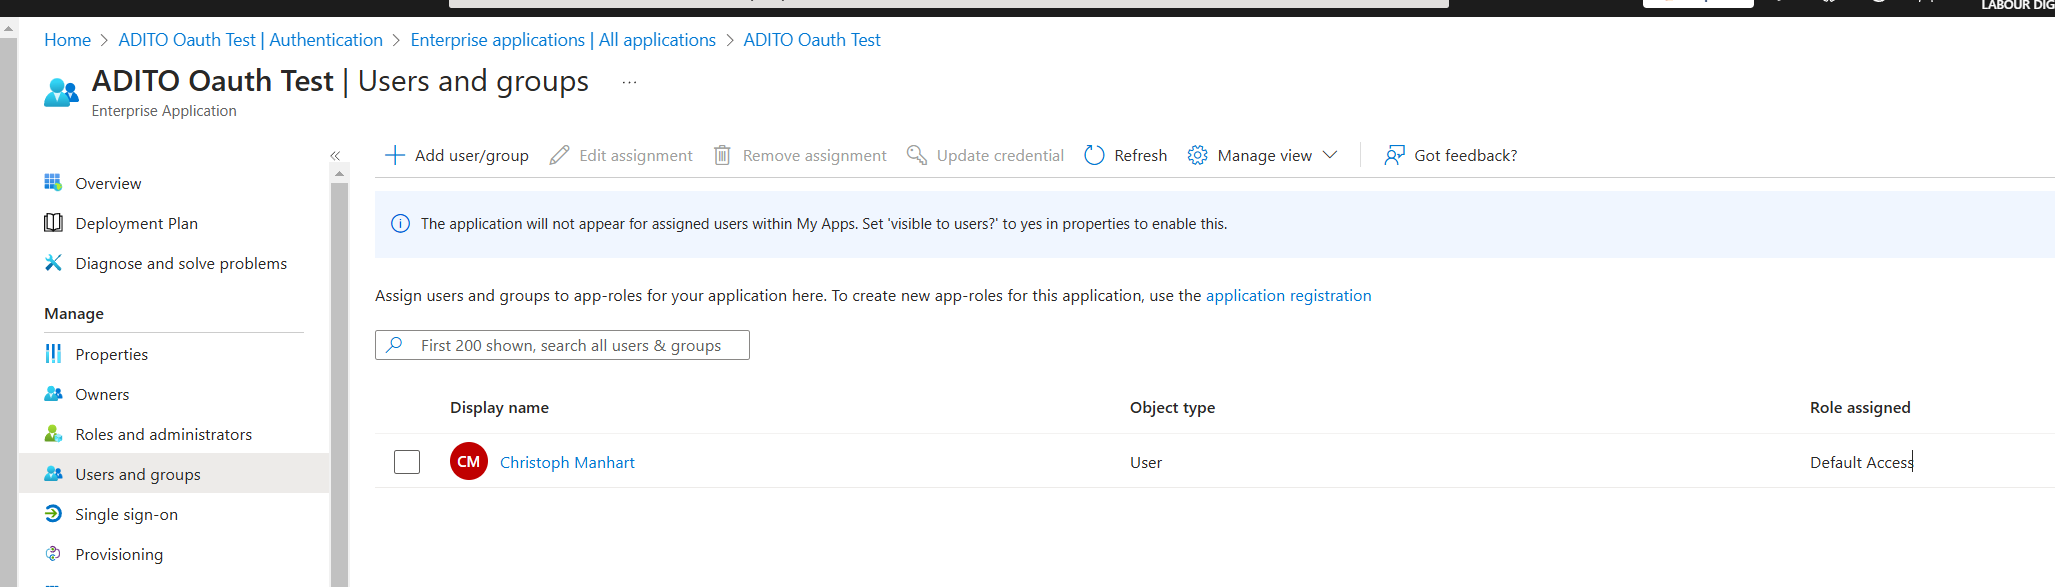This screenshot has width=2055, height=587.
Task: Tick the checkbox for Christoph Manhart
Action: pos(407,462)
